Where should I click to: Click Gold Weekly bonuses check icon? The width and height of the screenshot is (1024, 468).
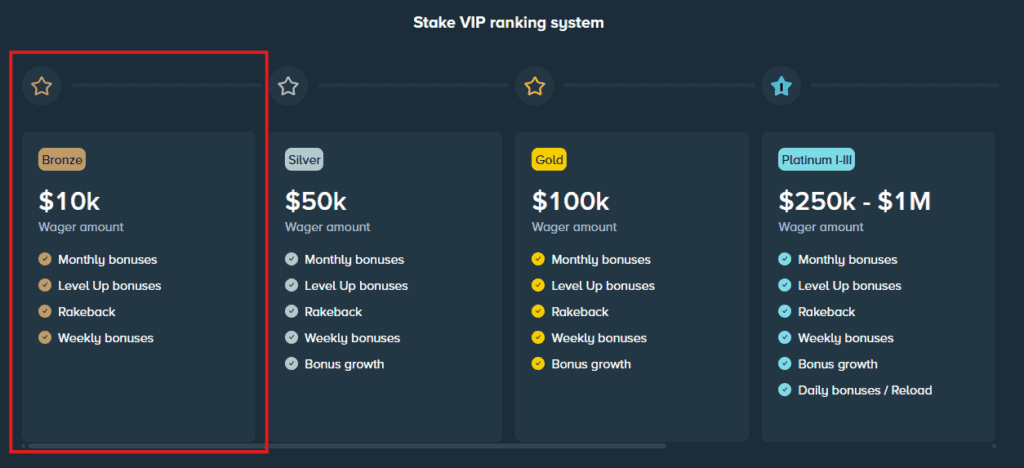(x=539, y=338)
